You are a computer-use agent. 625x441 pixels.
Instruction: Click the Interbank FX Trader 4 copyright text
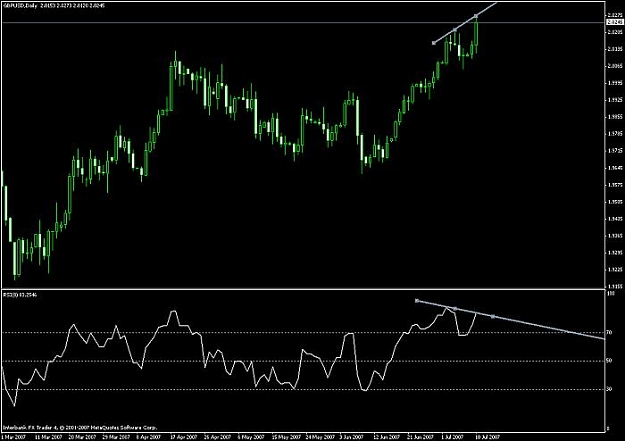pos(80,427)
